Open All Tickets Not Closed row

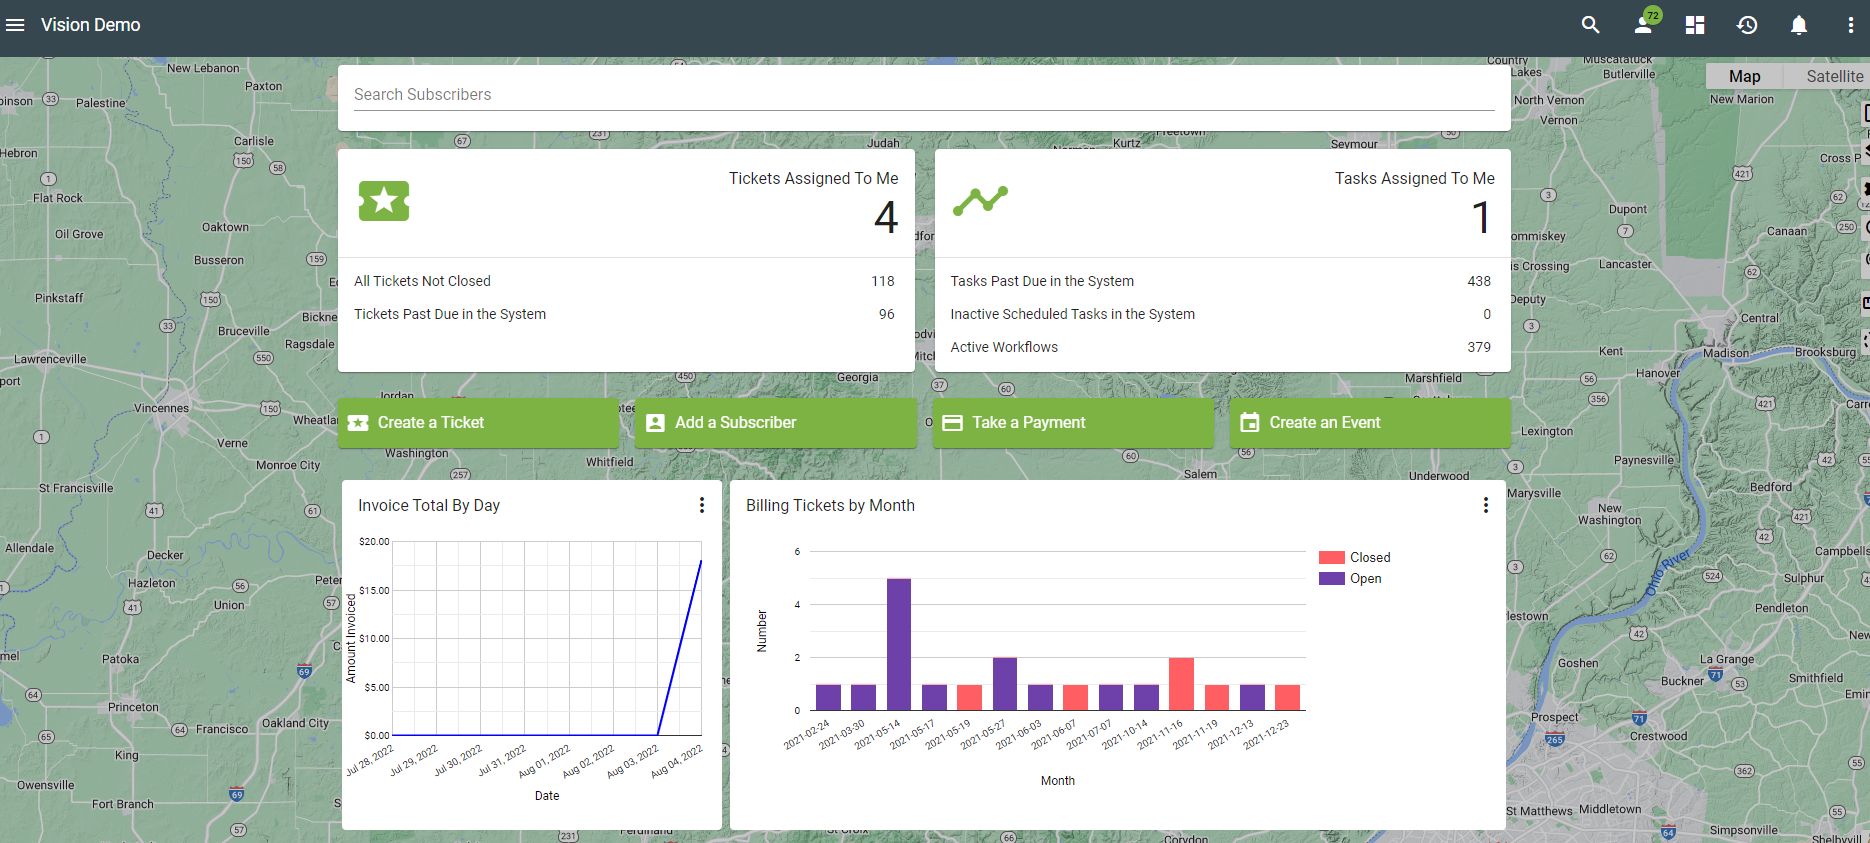(x=626, y=281)
